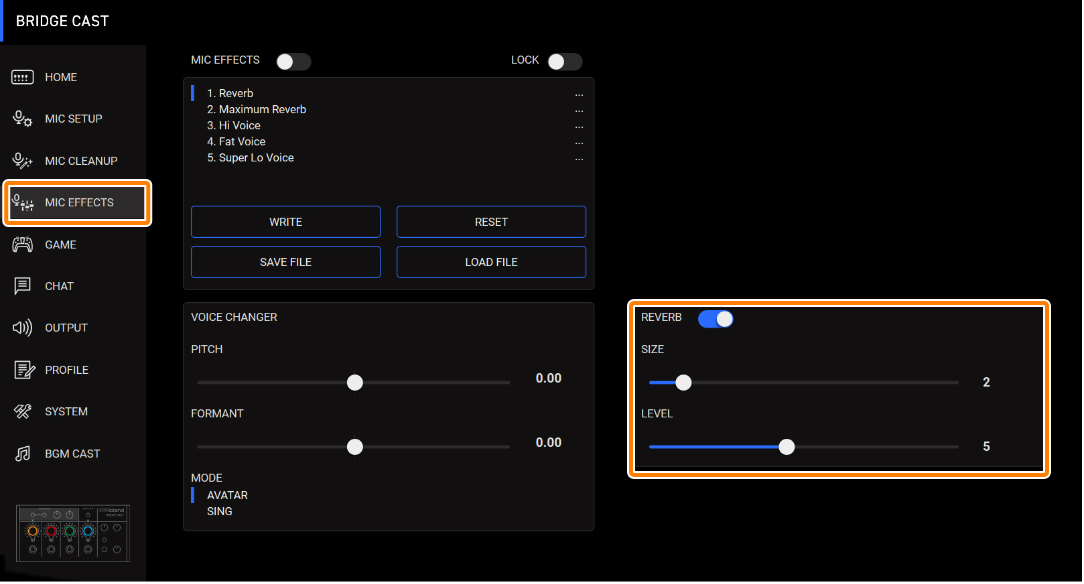Viewport: 1084px width, 584px height.
Task: Click the GAME controller icon
Action: click(22, 245)
